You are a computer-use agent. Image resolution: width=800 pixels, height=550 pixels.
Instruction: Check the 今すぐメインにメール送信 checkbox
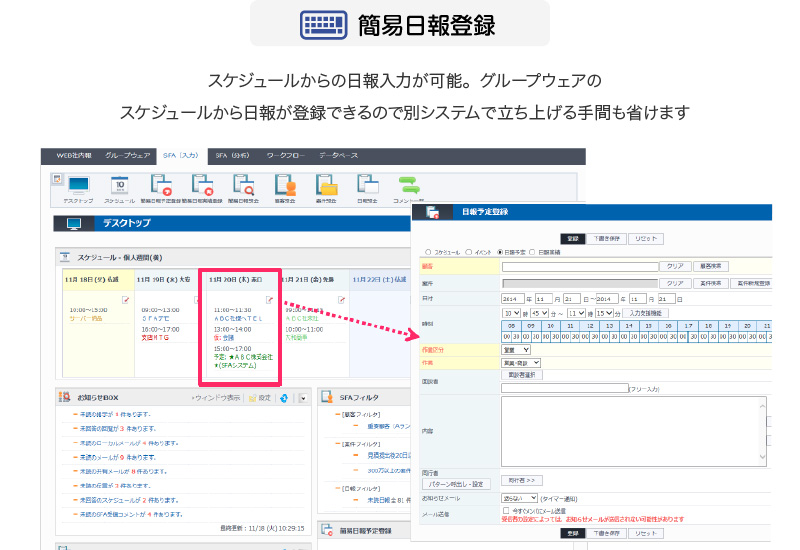coord(506,509)
